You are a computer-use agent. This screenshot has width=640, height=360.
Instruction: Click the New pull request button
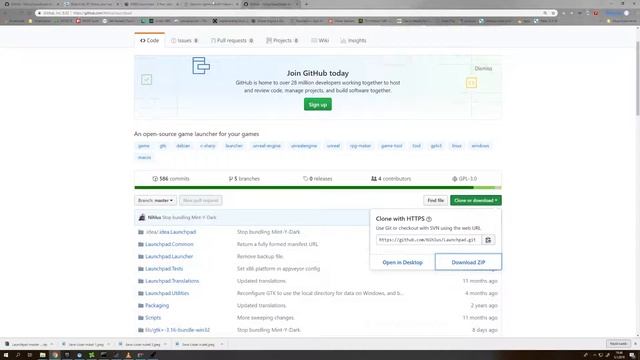point(200,200)
